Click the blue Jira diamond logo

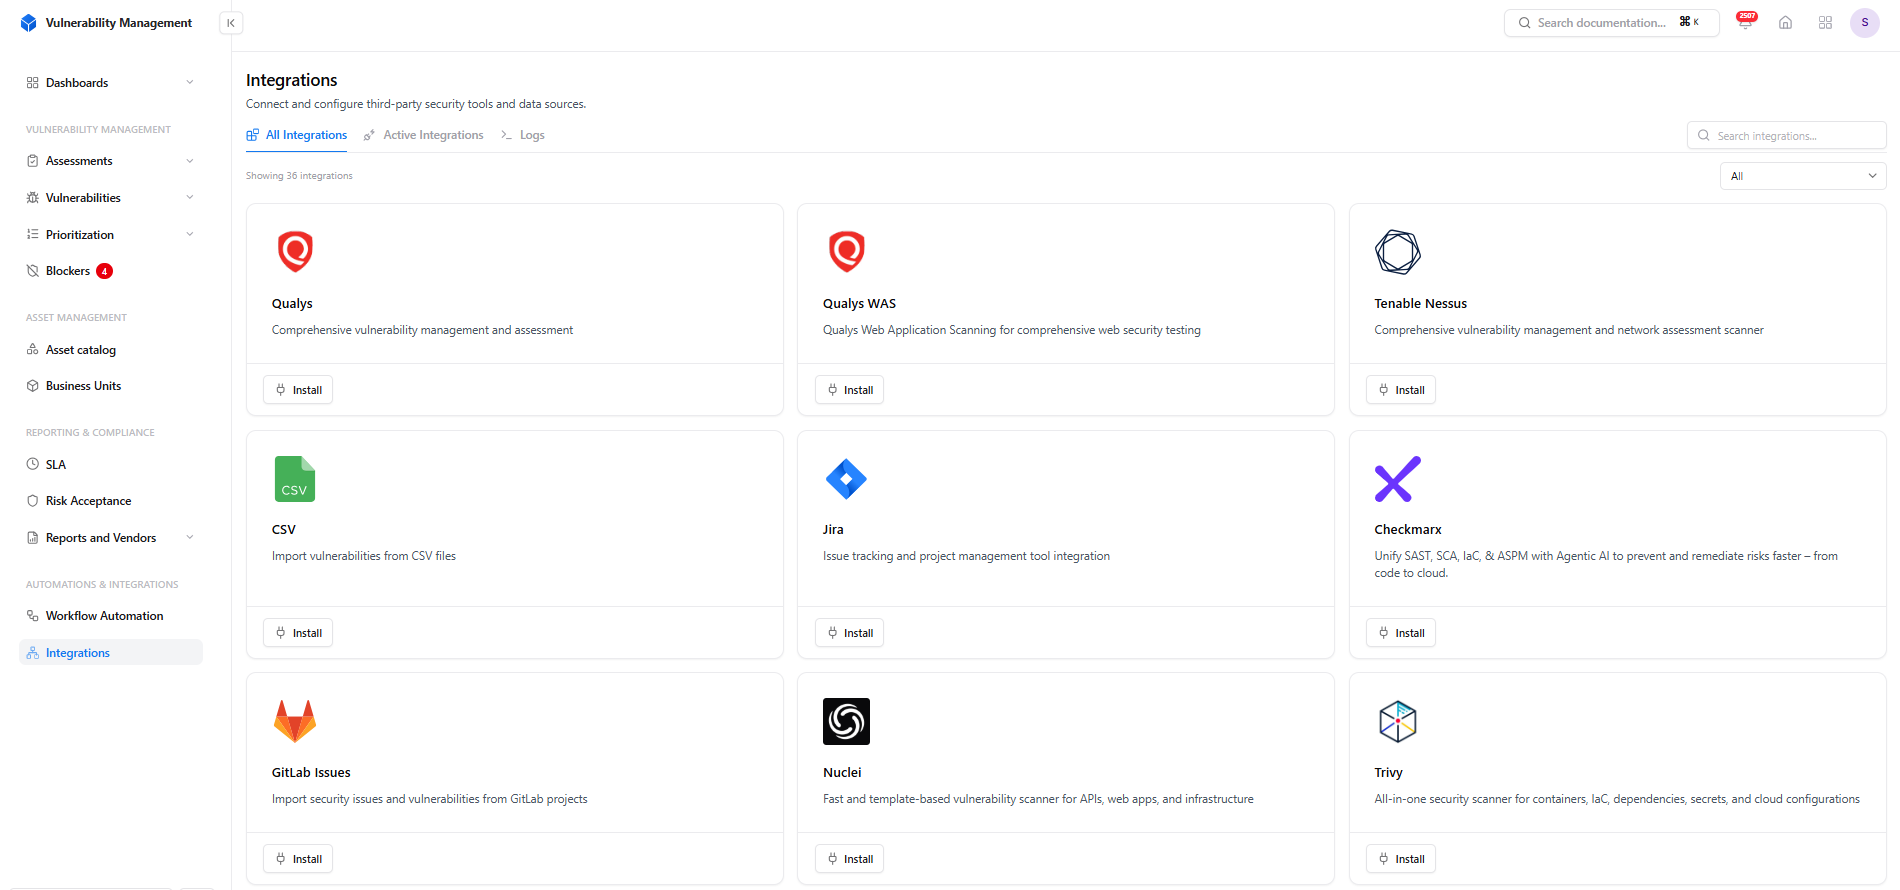846,479
